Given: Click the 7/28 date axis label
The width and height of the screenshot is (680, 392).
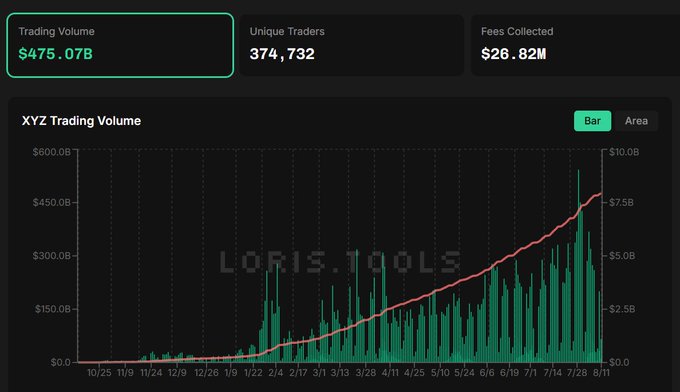Looking at the screenshot, I should (x=577, y=373).
